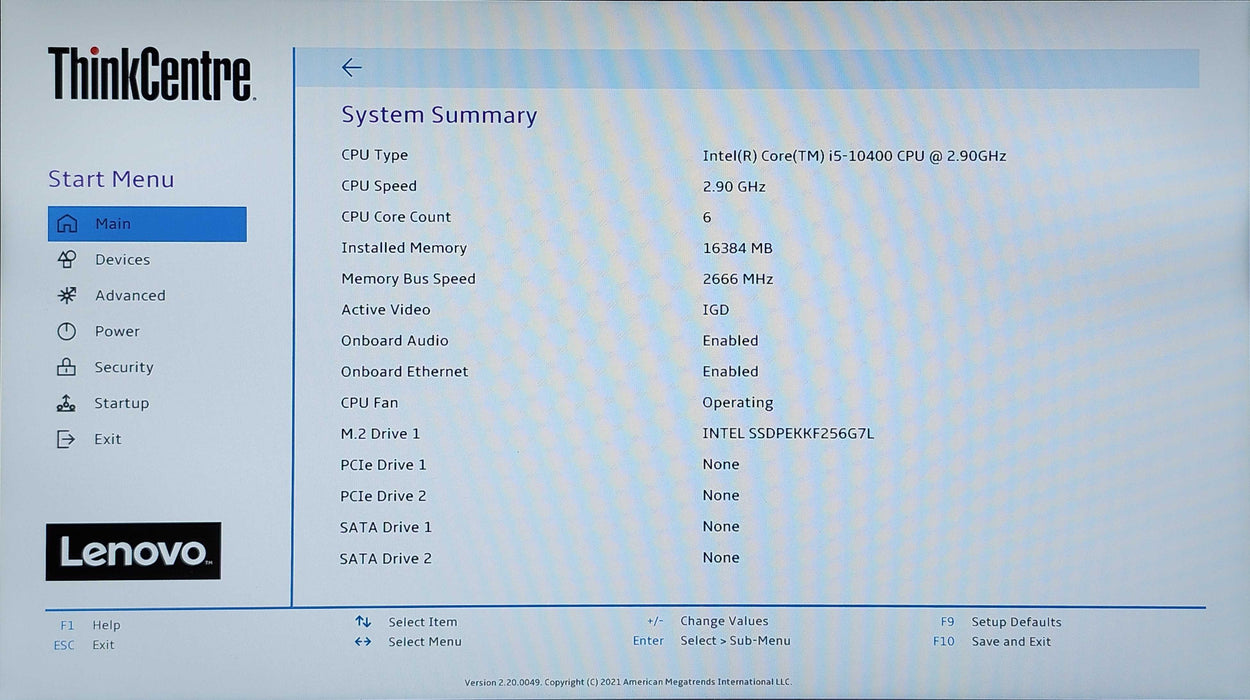The image size is (1250, 700).
Task: Click the Devices shapes icon
Action: (67, 260)
